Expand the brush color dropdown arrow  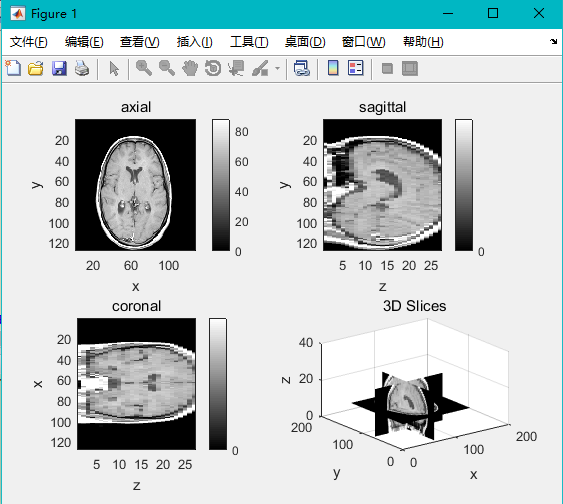[277, 68]
